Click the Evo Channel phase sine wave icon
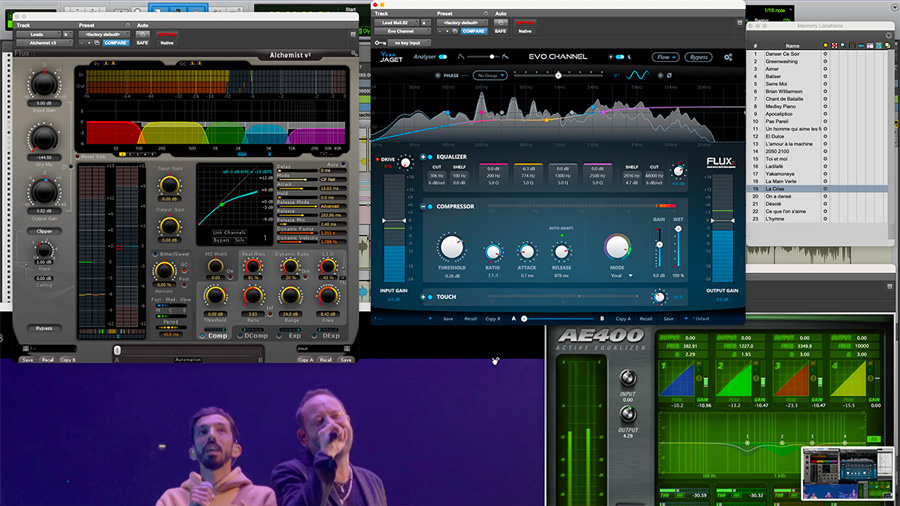 coord(637,75)
